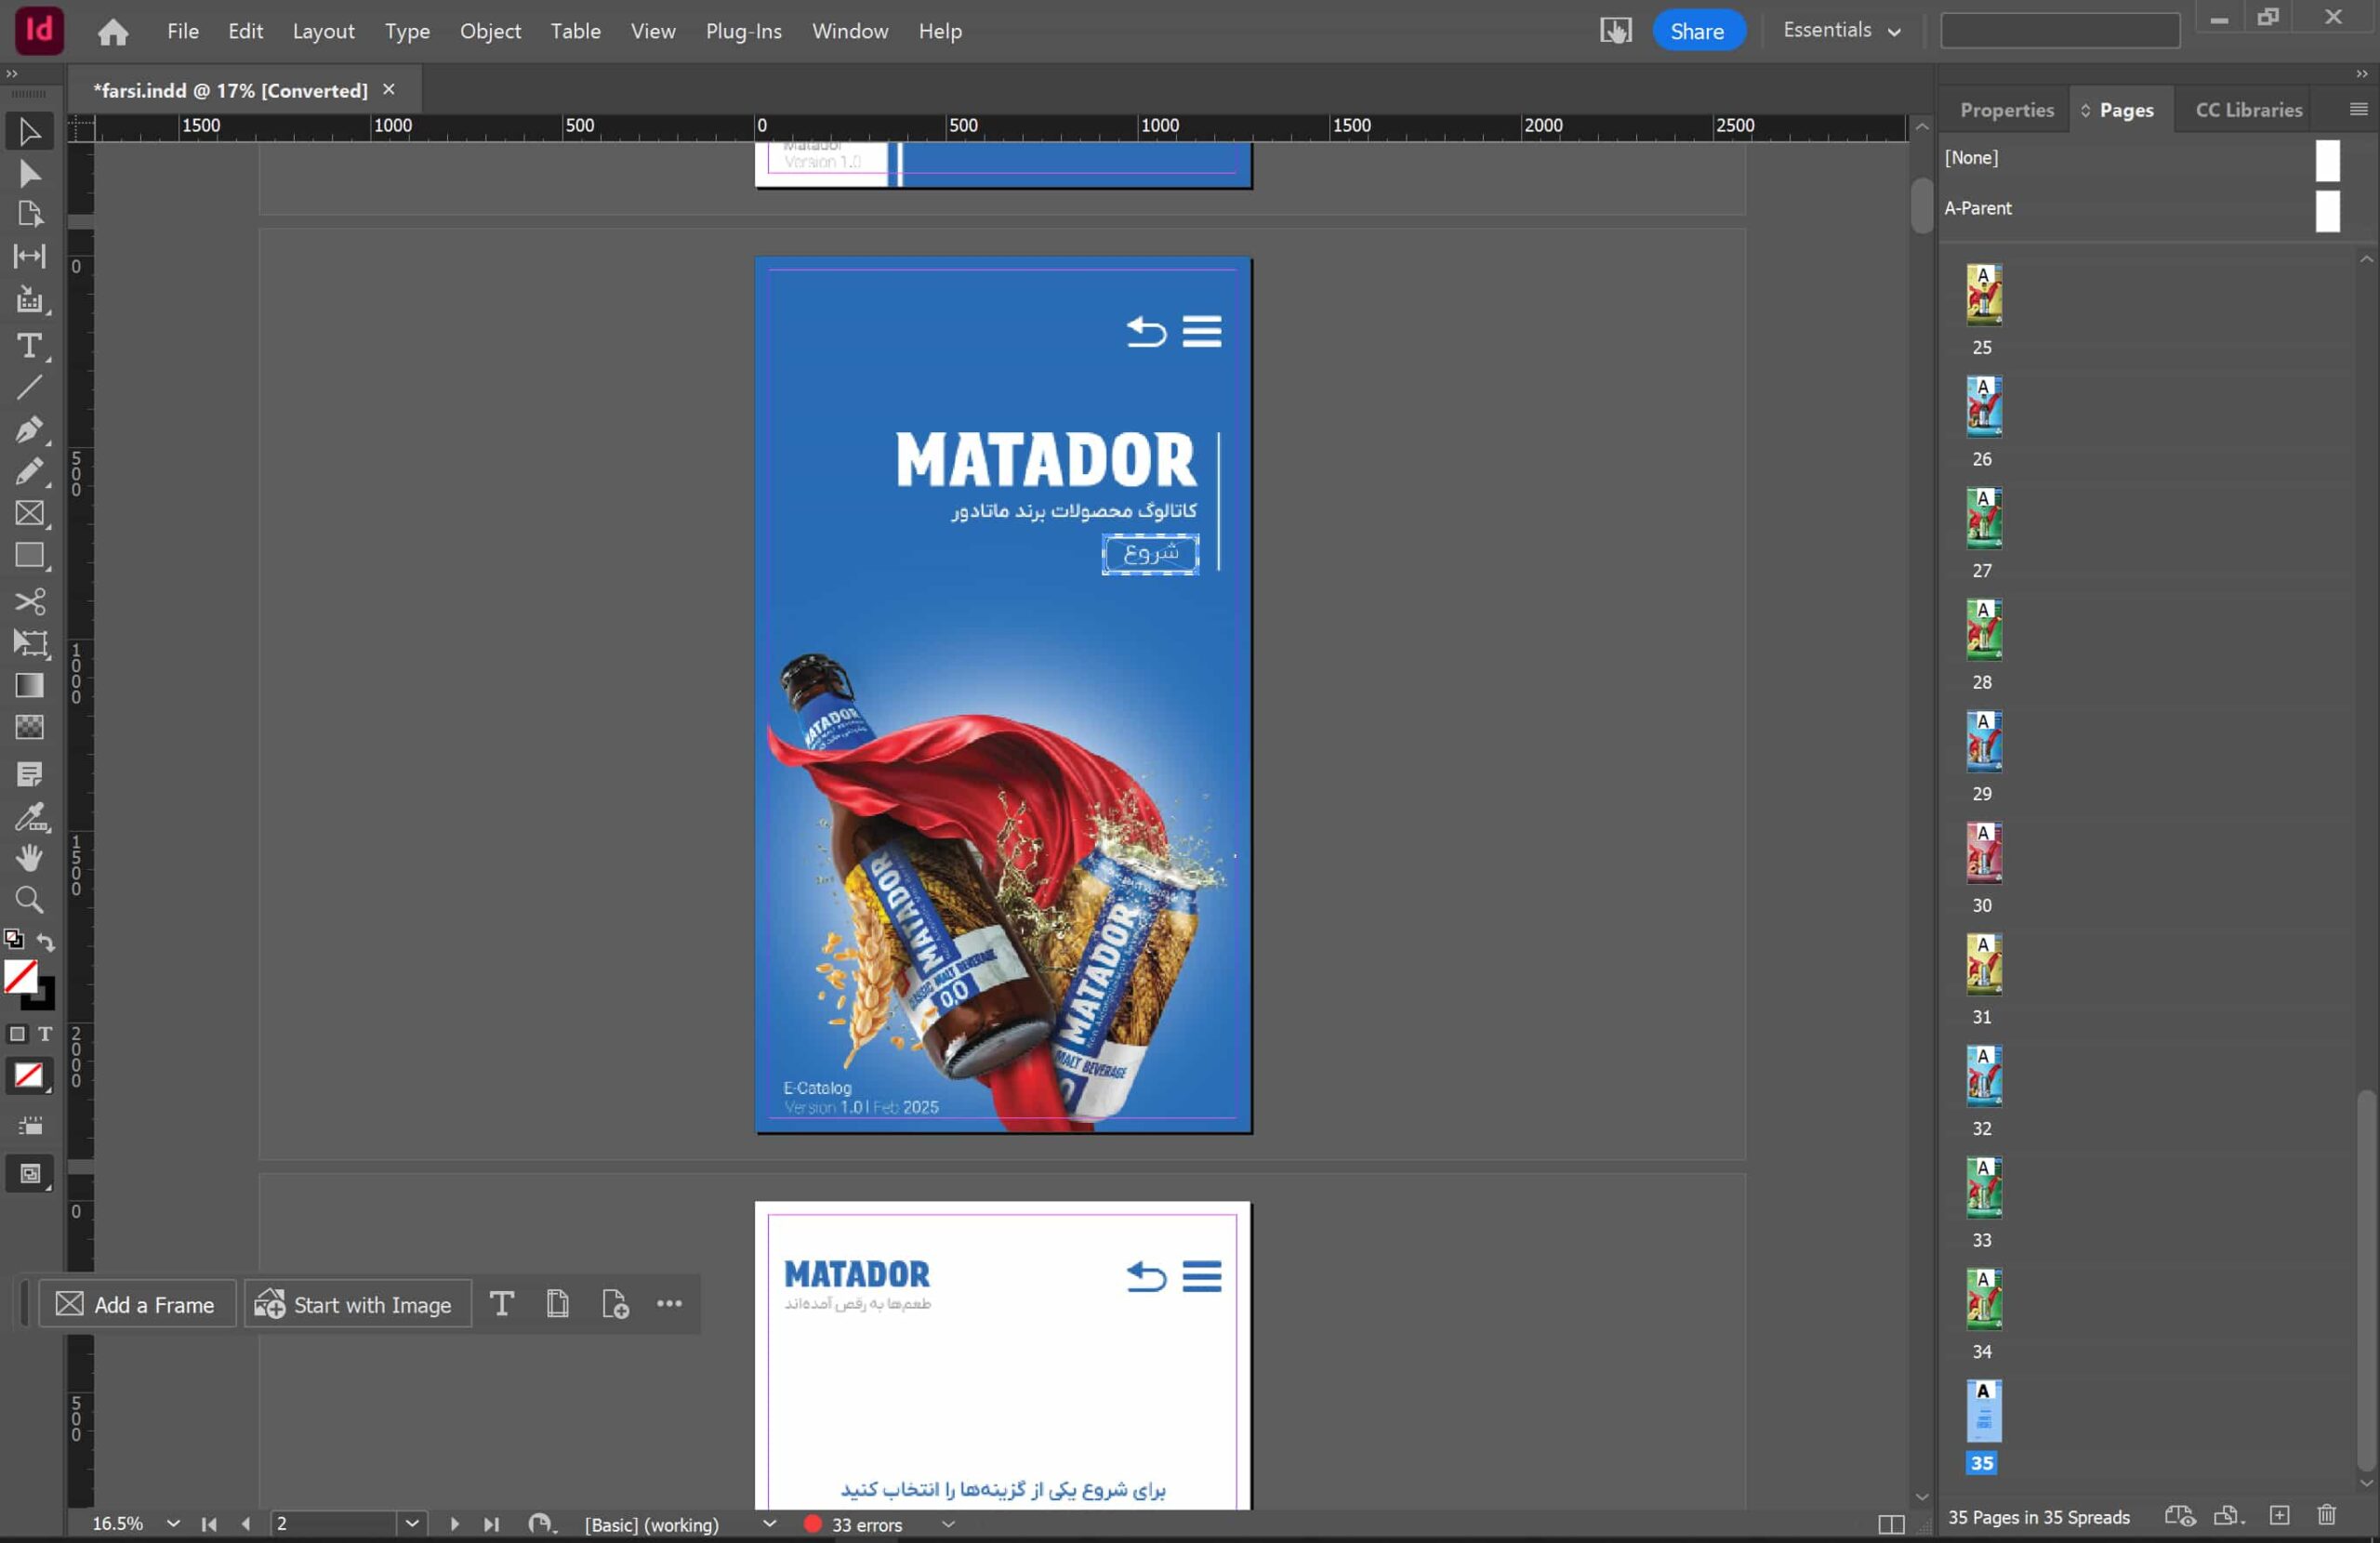Go to last page arrow
2380x1543 pixels.
491,1524
